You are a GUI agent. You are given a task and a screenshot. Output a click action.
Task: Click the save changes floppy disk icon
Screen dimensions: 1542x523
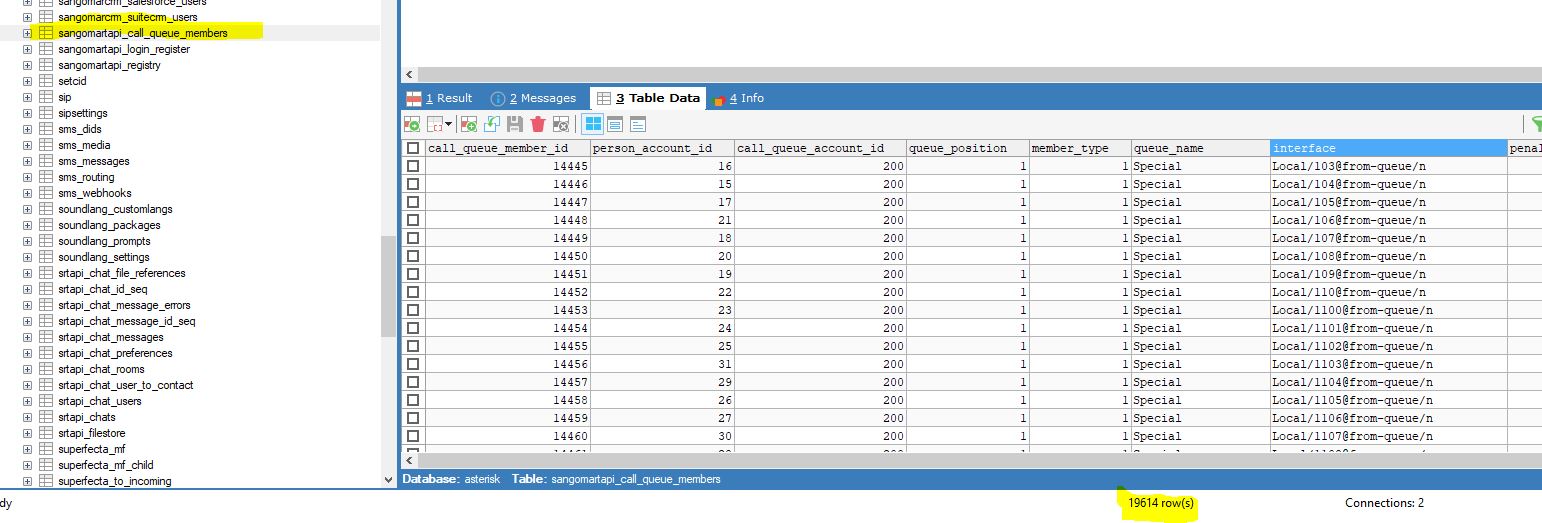click(x=515, y=124)
